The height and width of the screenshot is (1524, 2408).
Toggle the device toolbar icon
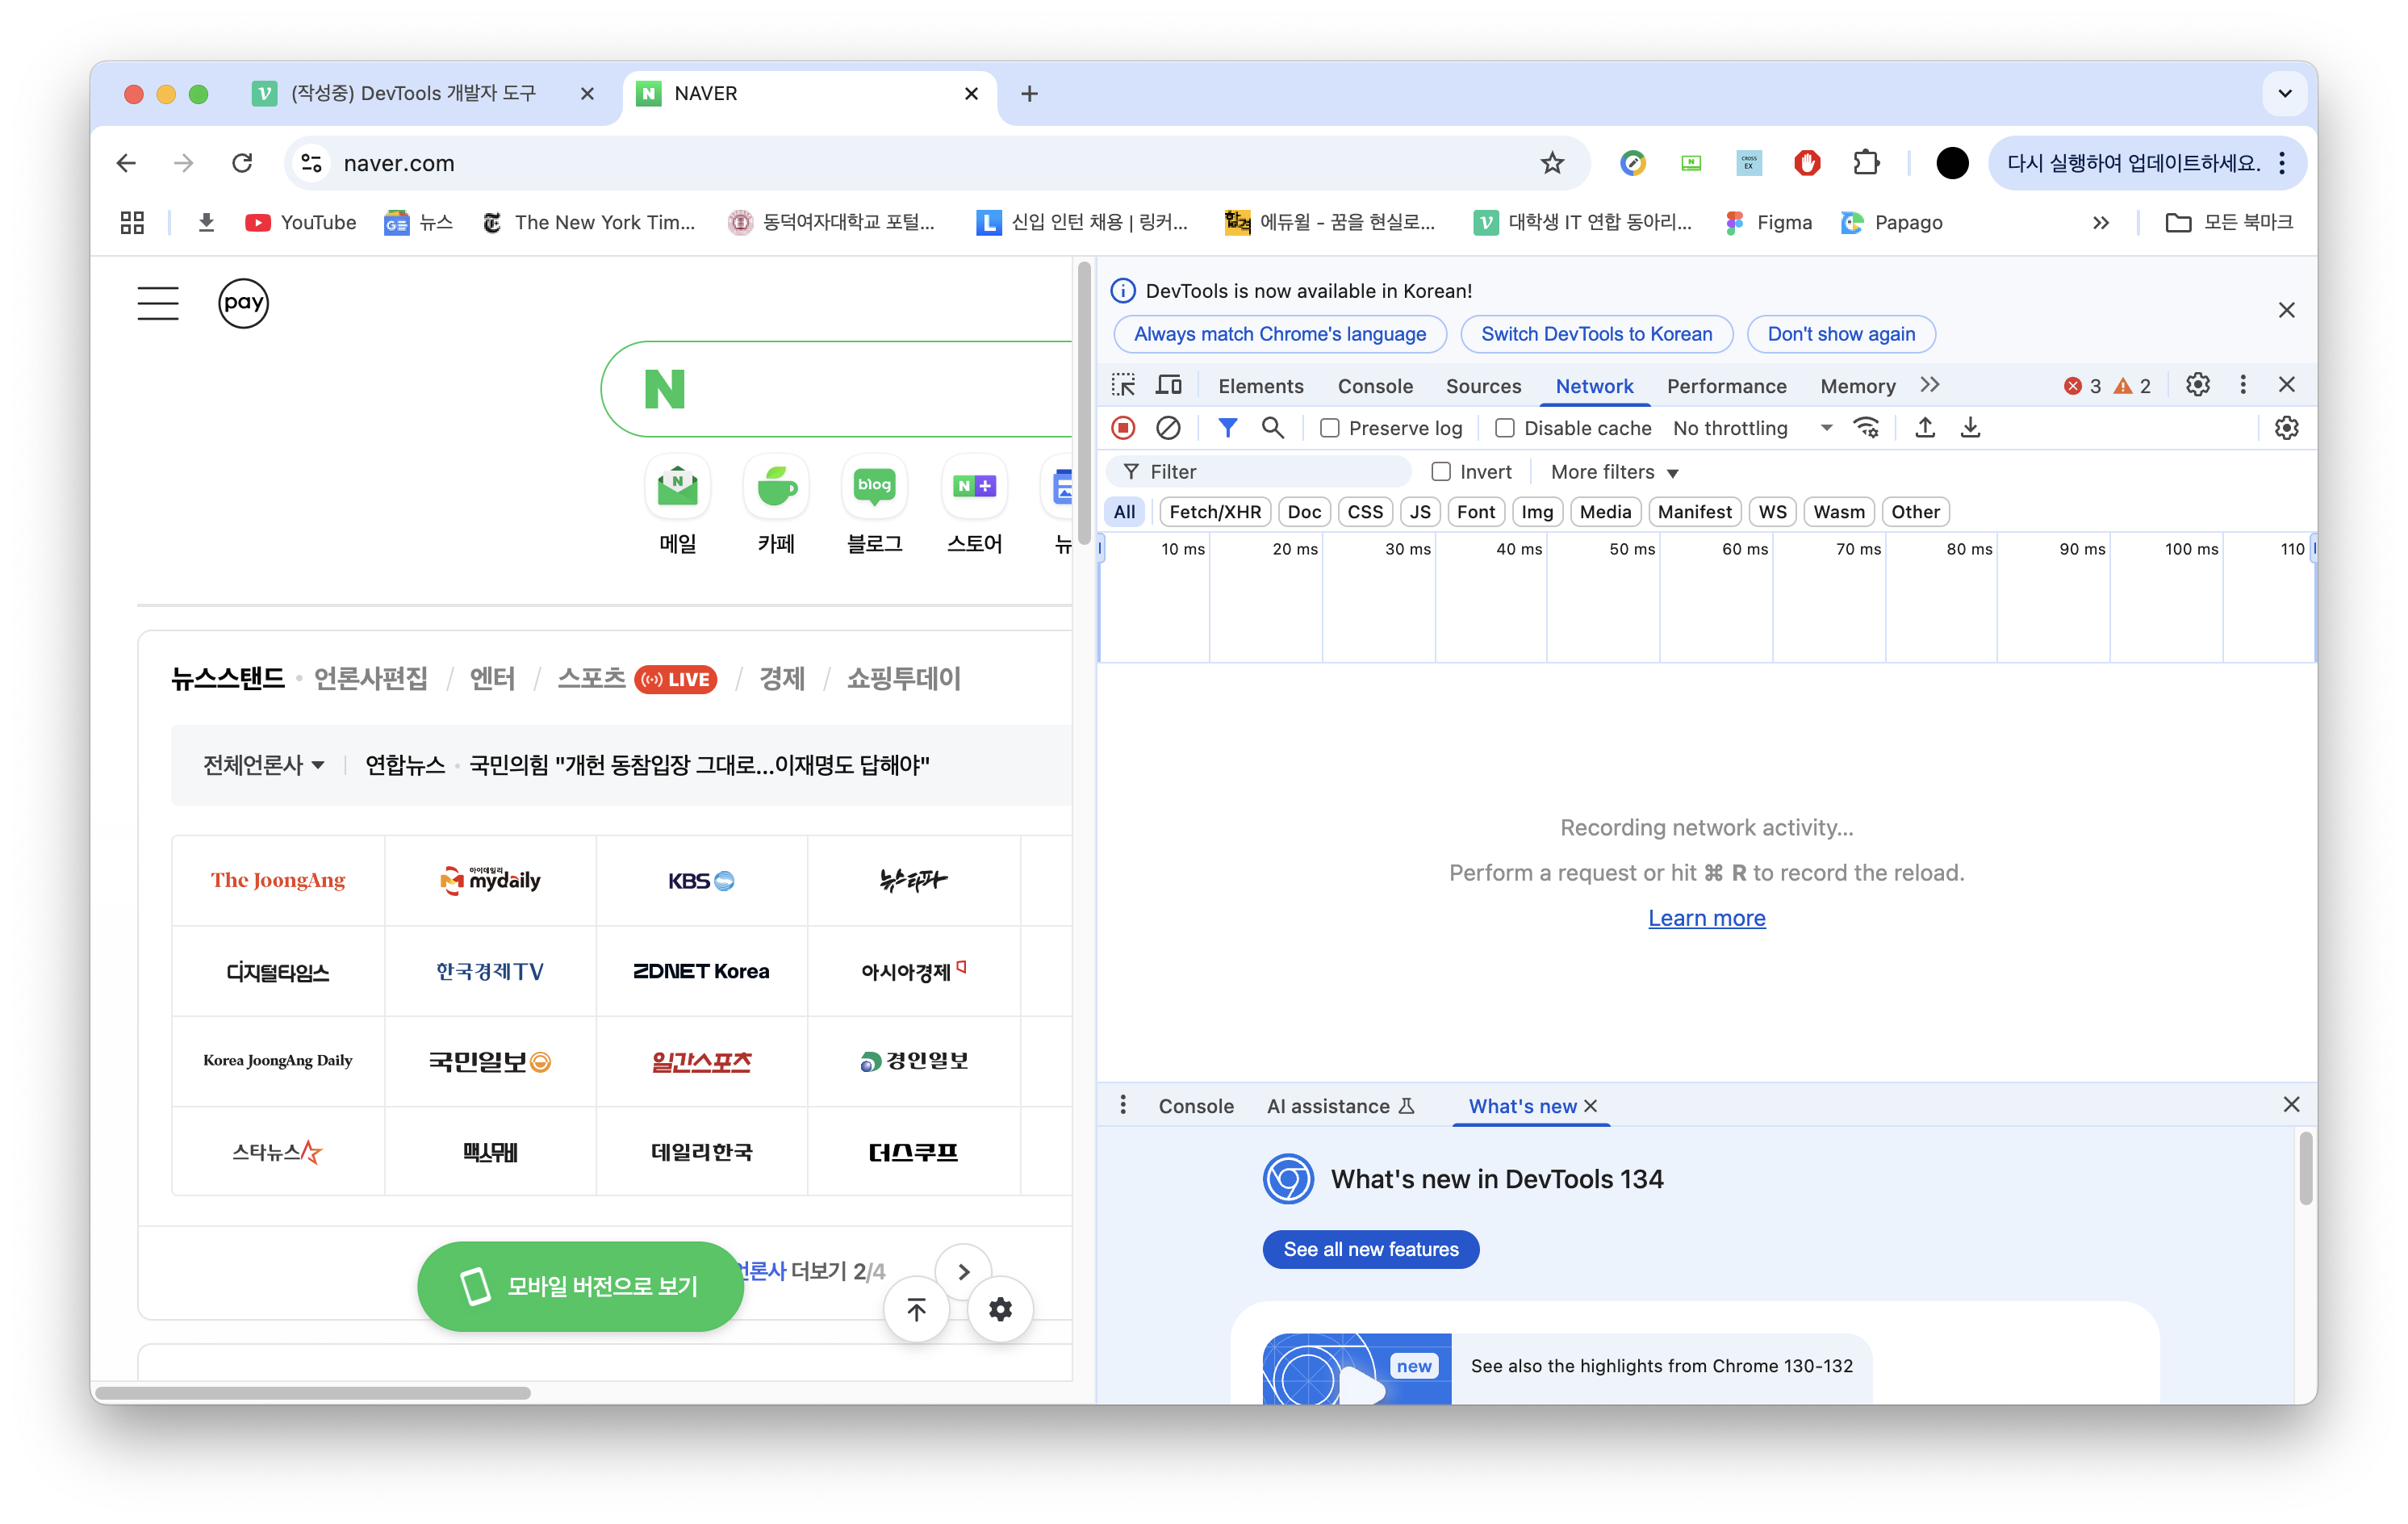[x=1168, y=385]
